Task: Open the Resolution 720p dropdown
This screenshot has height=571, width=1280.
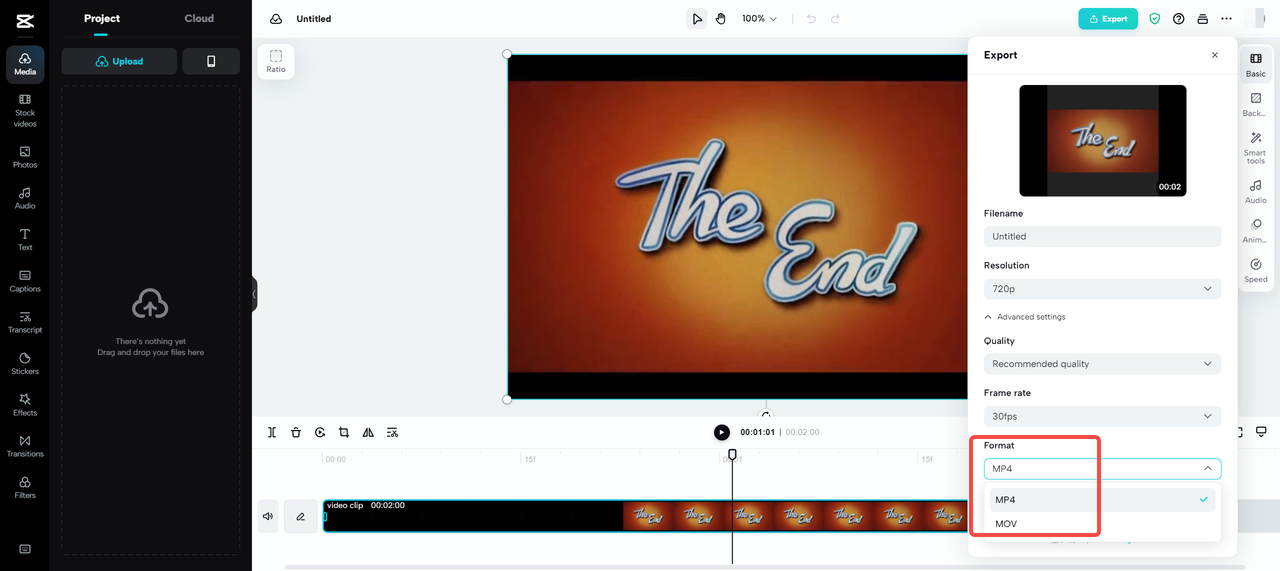Action: pos(1102,288)
